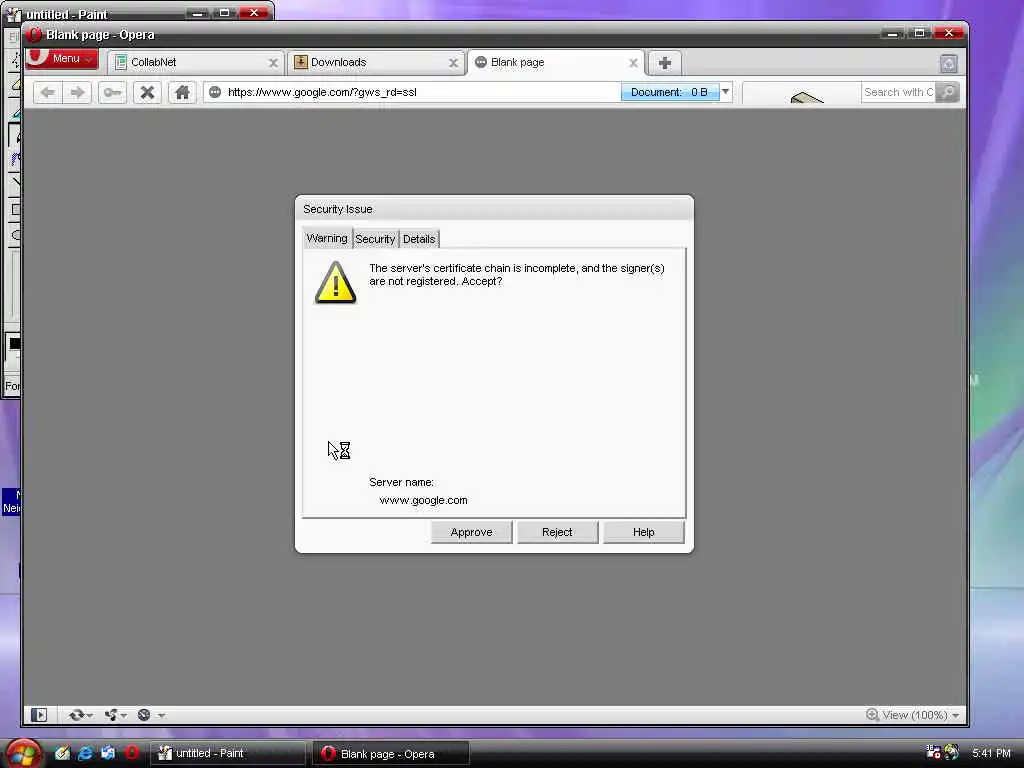Minimize the Opera window

(891, 33)
